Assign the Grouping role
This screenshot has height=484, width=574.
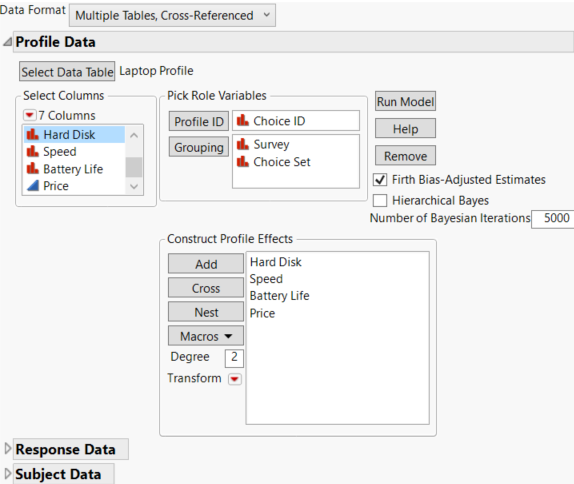[199, 147]
